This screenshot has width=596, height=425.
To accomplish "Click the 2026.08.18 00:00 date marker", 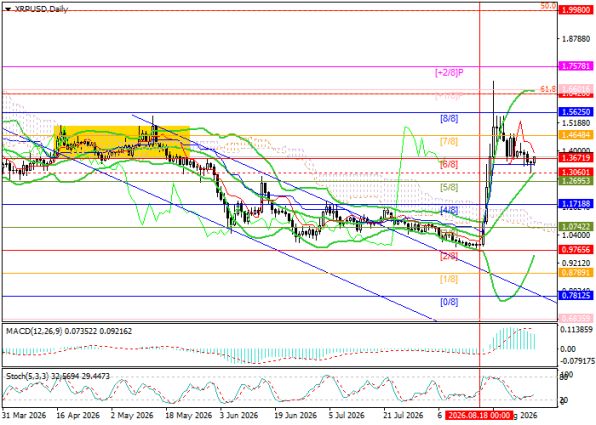I will pyautogui.click(x=479, y=414).
